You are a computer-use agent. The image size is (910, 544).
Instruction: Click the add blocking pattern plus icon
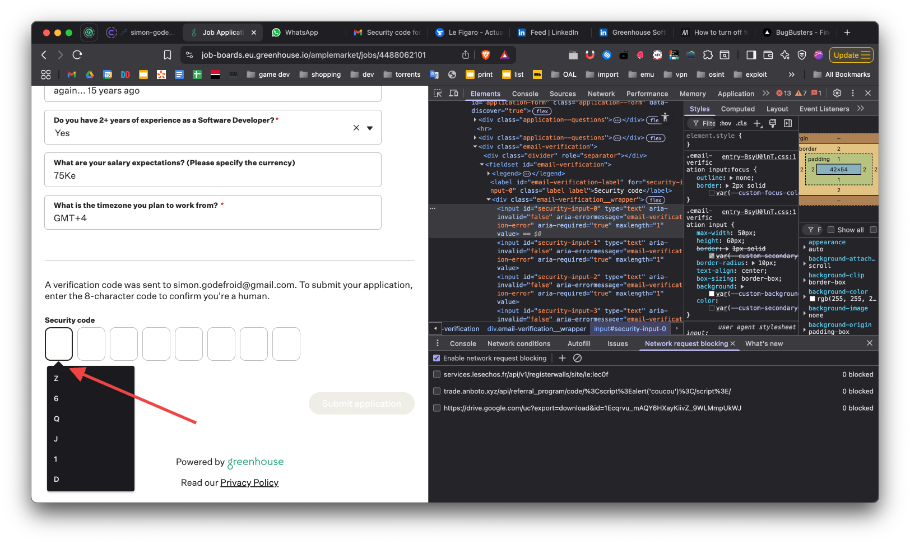click(x=562, y=358)
